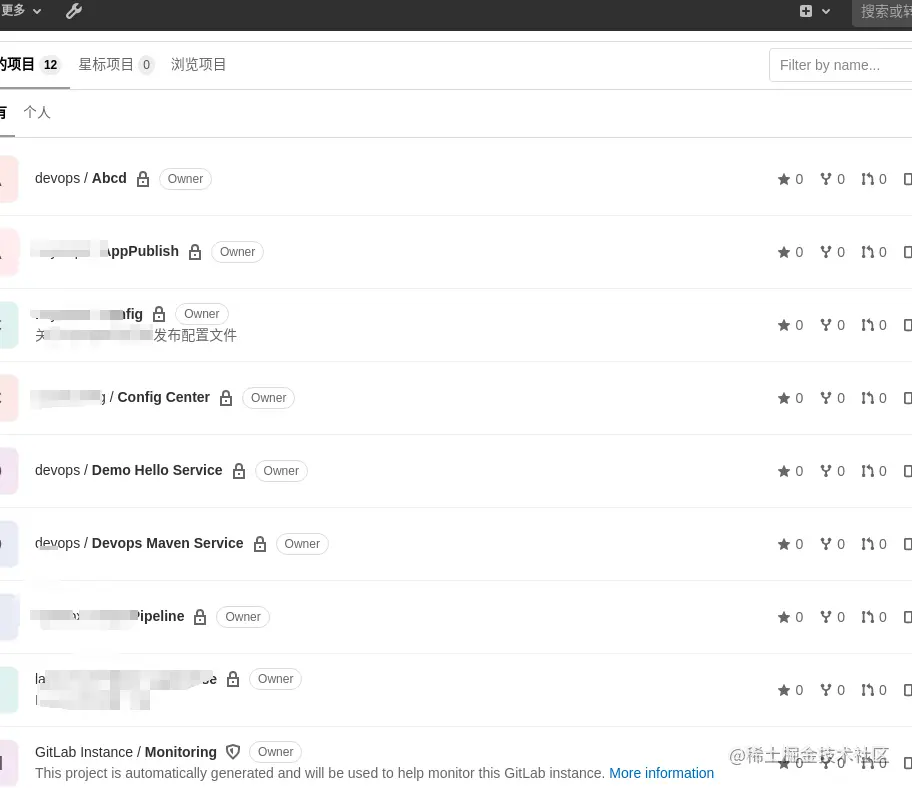The width and height of the screenshot is (912, 788).
Task: Click forks icon on Devops Maven Service row
Action: coord(826,543)
